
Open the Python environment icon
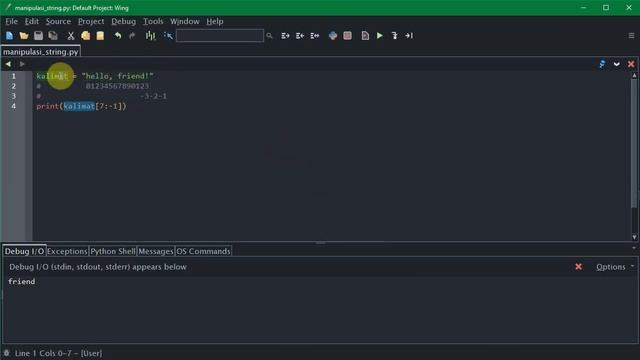333,36
